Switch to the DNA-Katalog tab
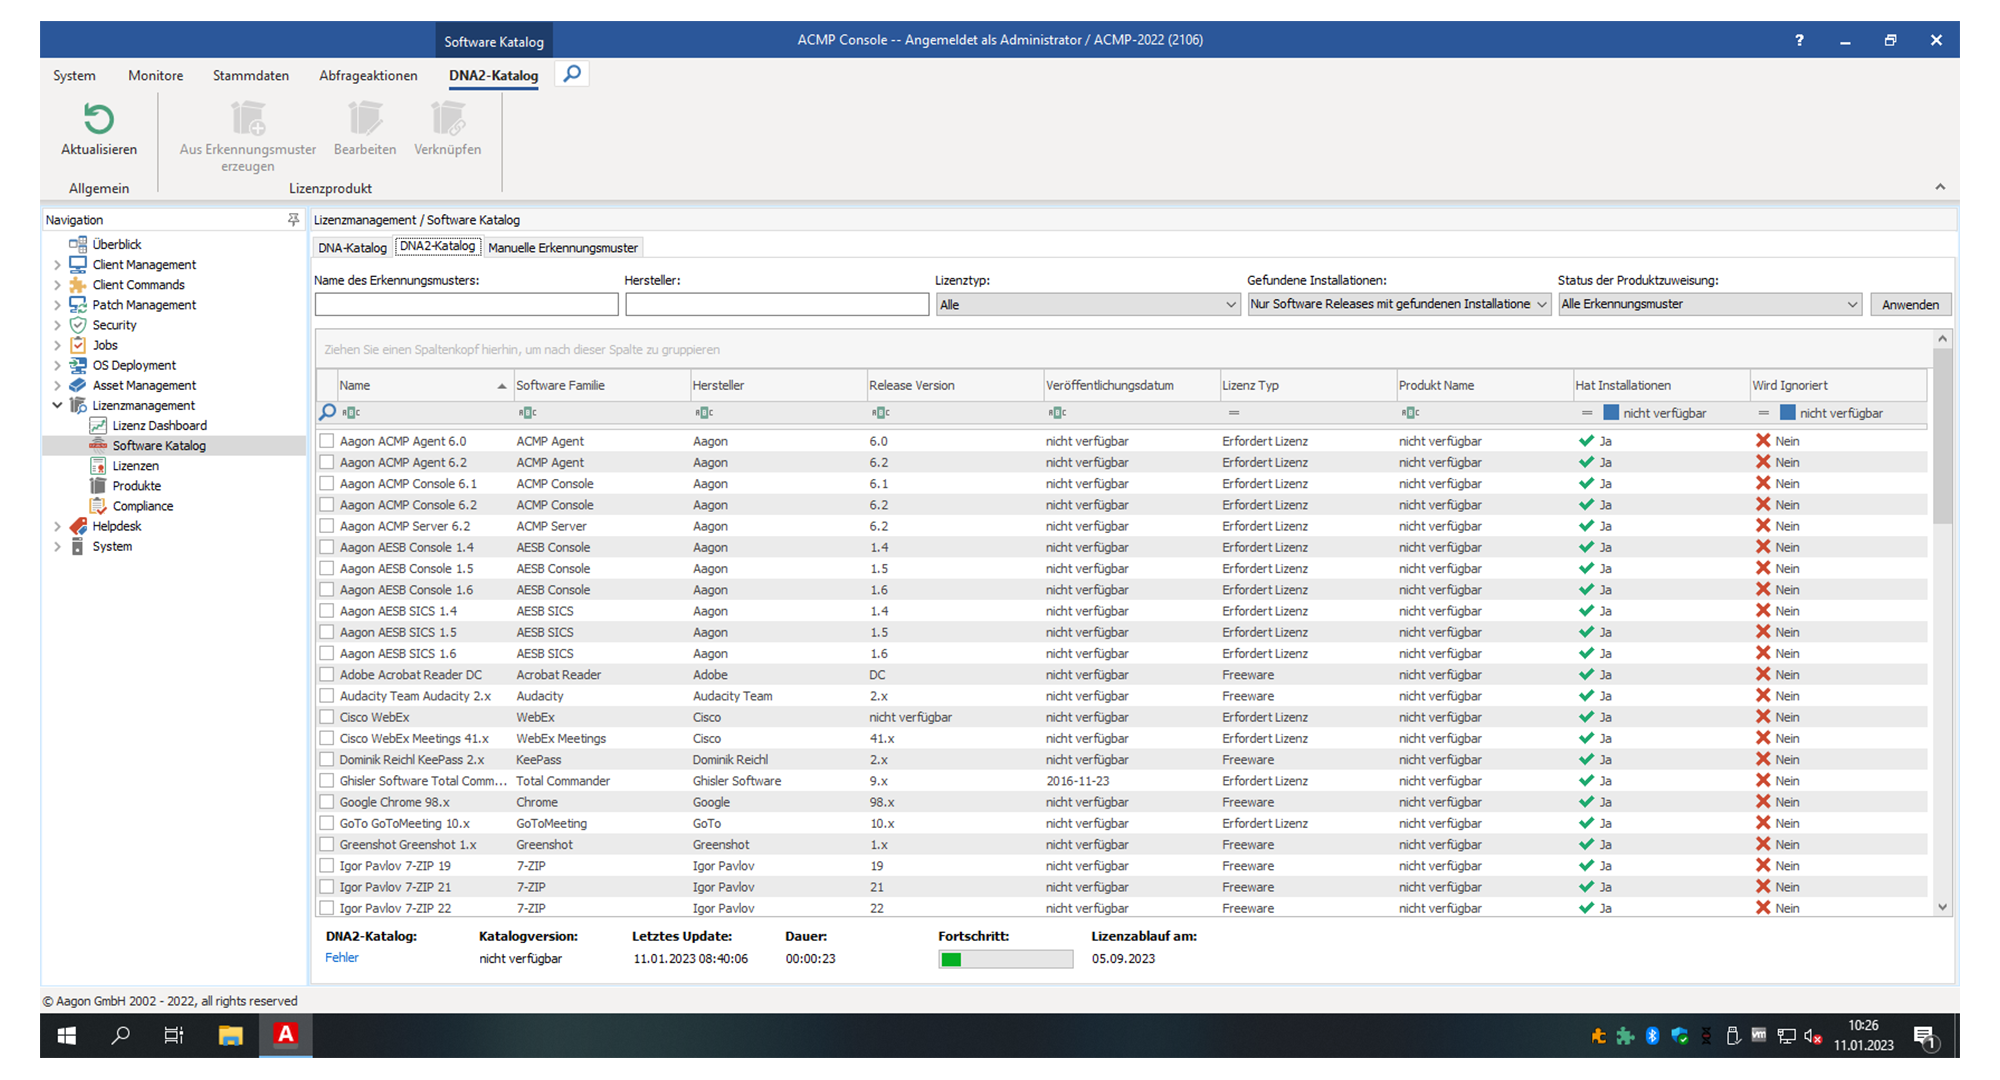The width and height of the screenshot is (2000, 1080). coord(352,247)
